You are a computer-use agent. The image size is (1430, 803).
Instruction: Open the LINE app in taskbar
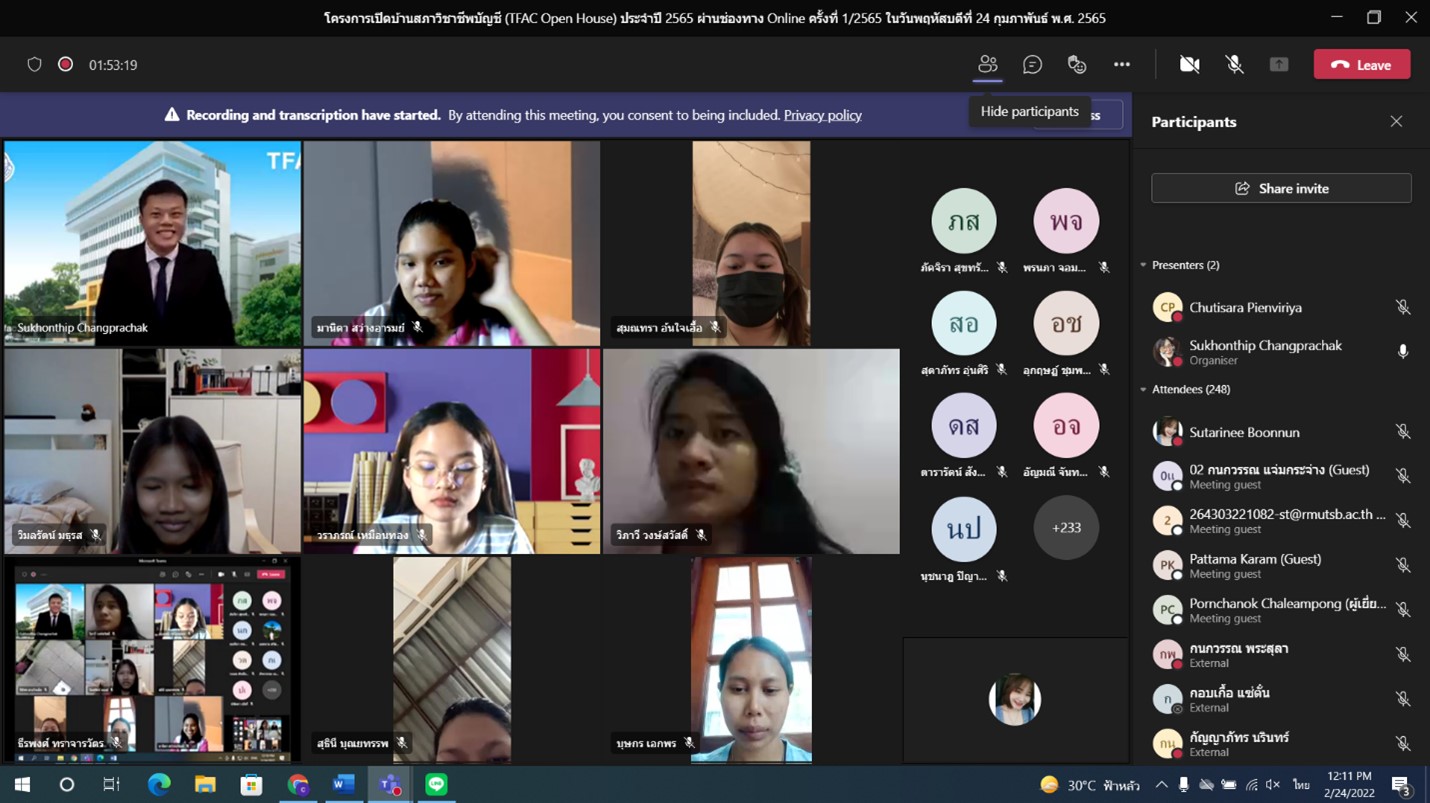tap(436, 785)
